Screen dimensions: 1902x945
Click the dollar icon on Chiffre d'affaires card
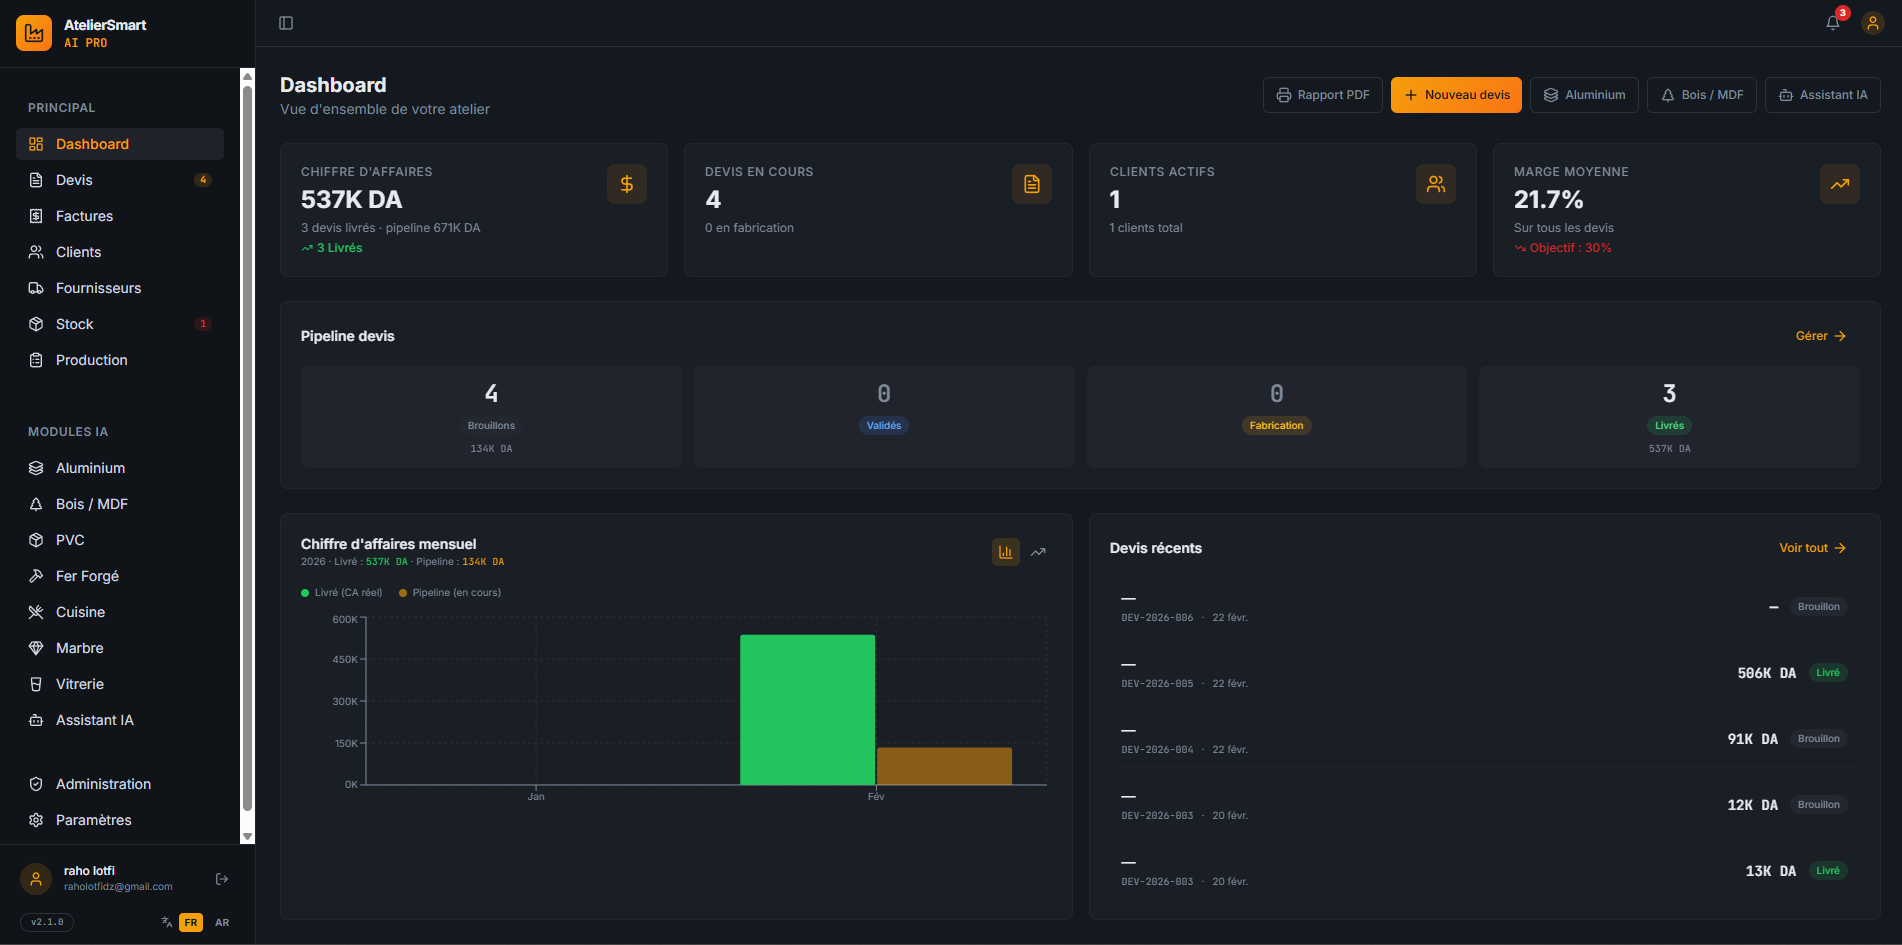627,184
